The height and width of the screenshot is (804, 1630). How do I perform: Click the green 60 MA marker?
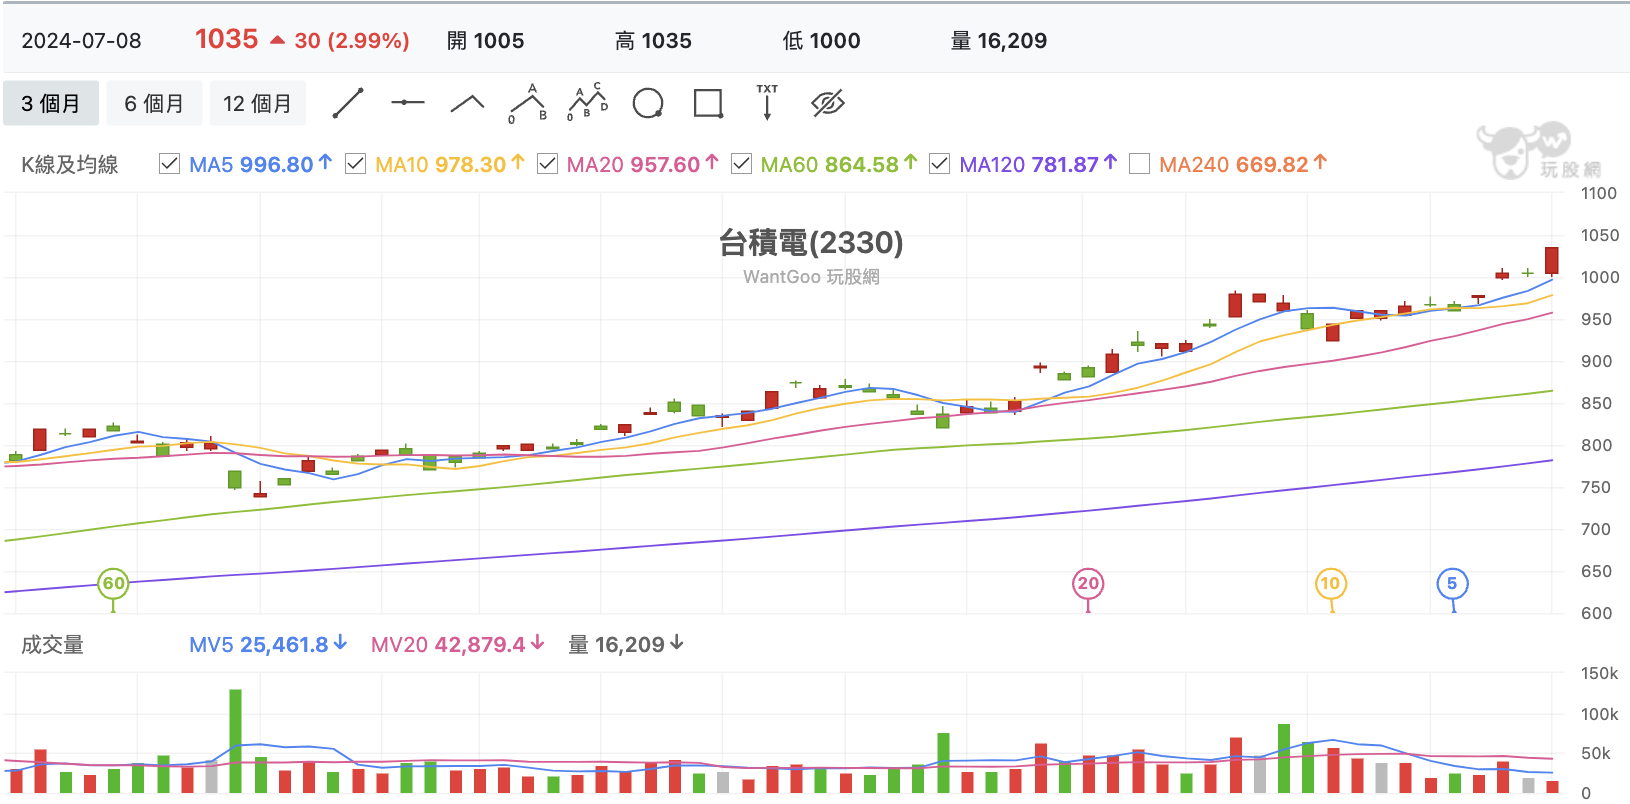tap(114, 584)
